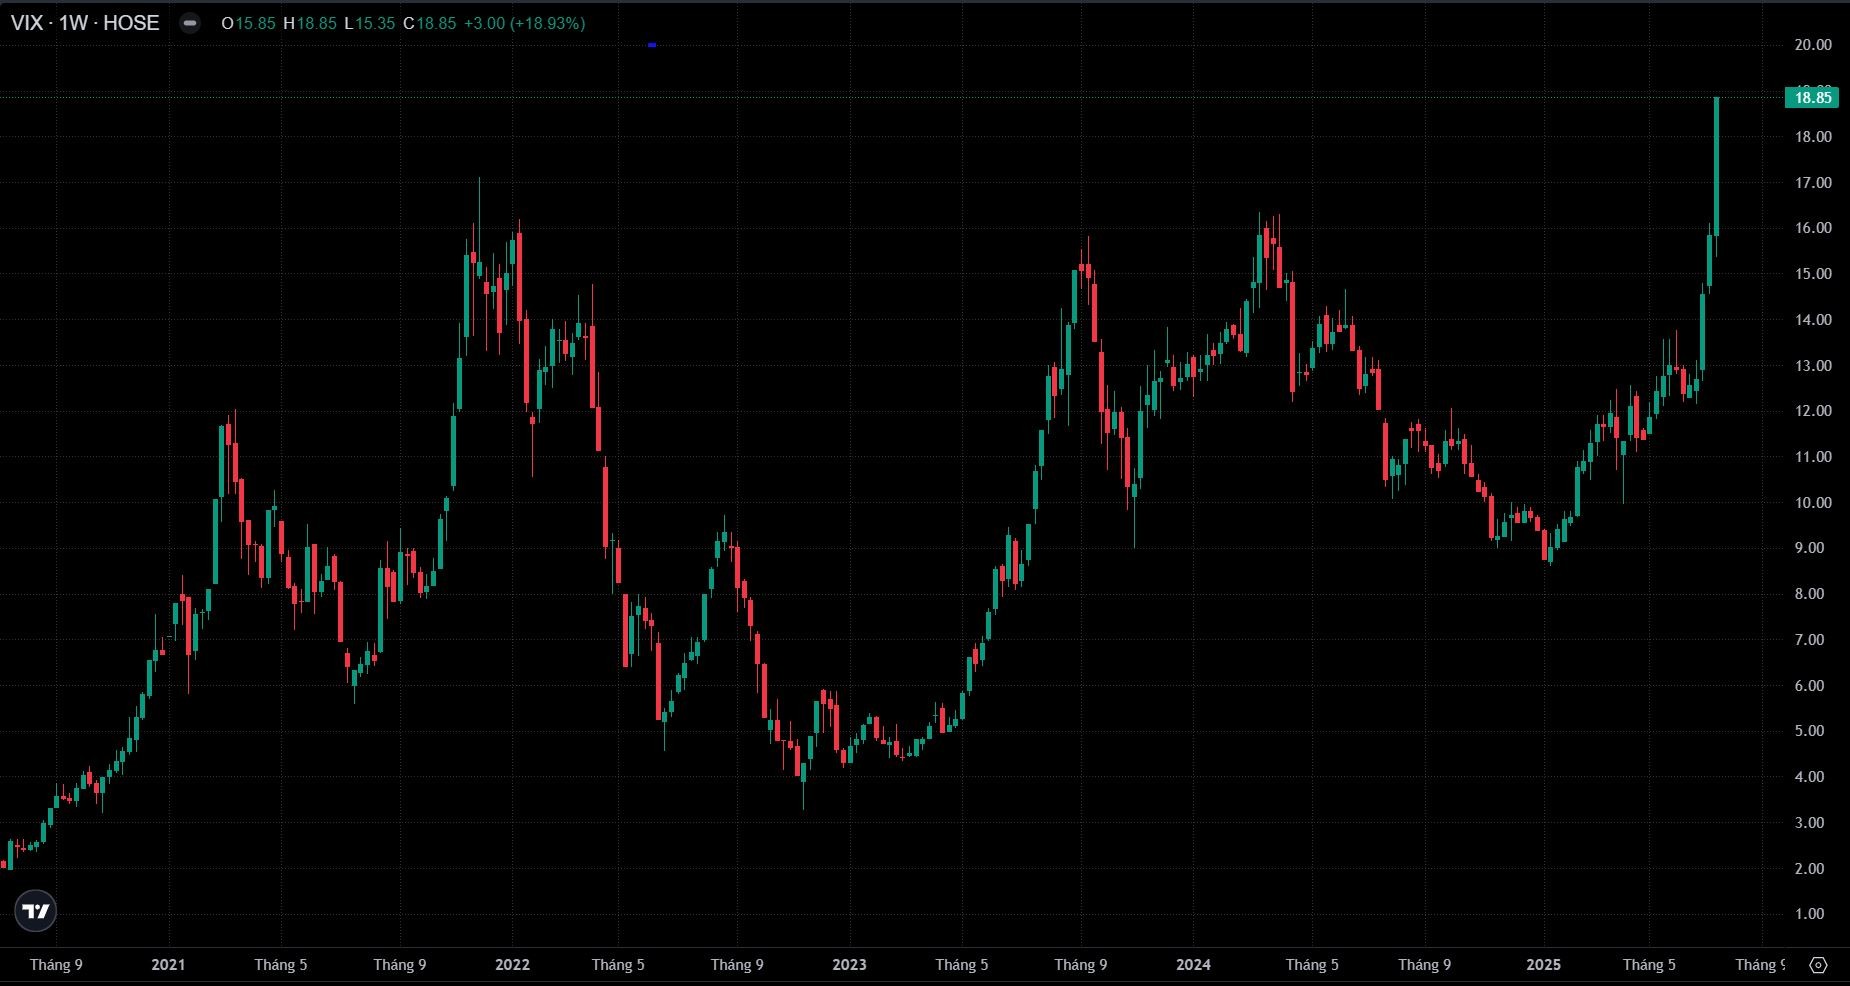The height and width of the screenshot is (986, 1850).
Task: Click the TradingView logo icon
Action: click(x=36, y=911)
